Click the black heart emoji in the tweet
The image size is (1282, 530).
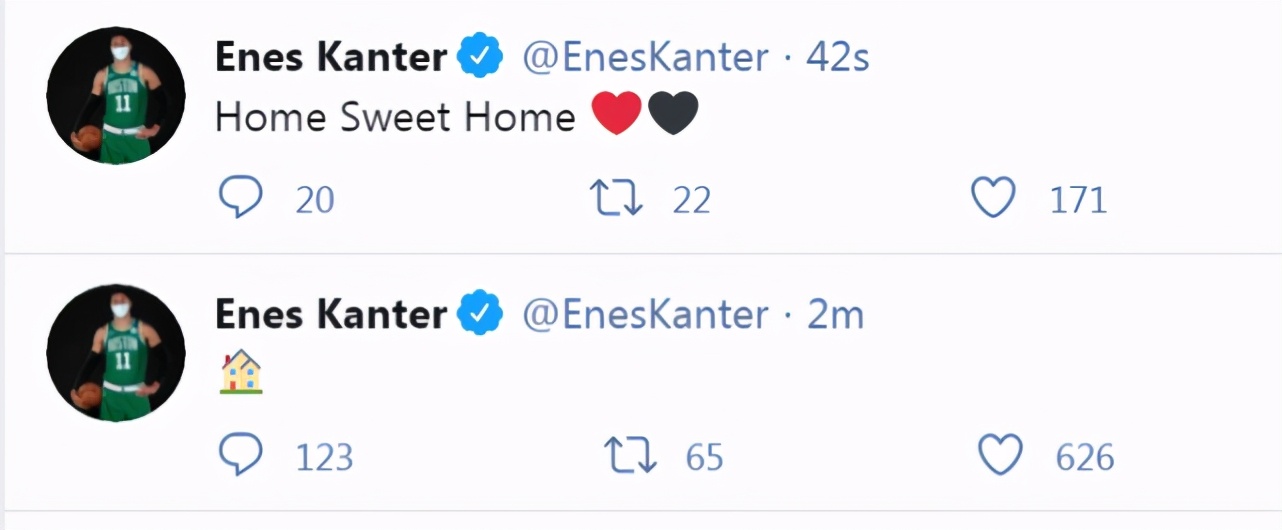(x=673, y=116)
